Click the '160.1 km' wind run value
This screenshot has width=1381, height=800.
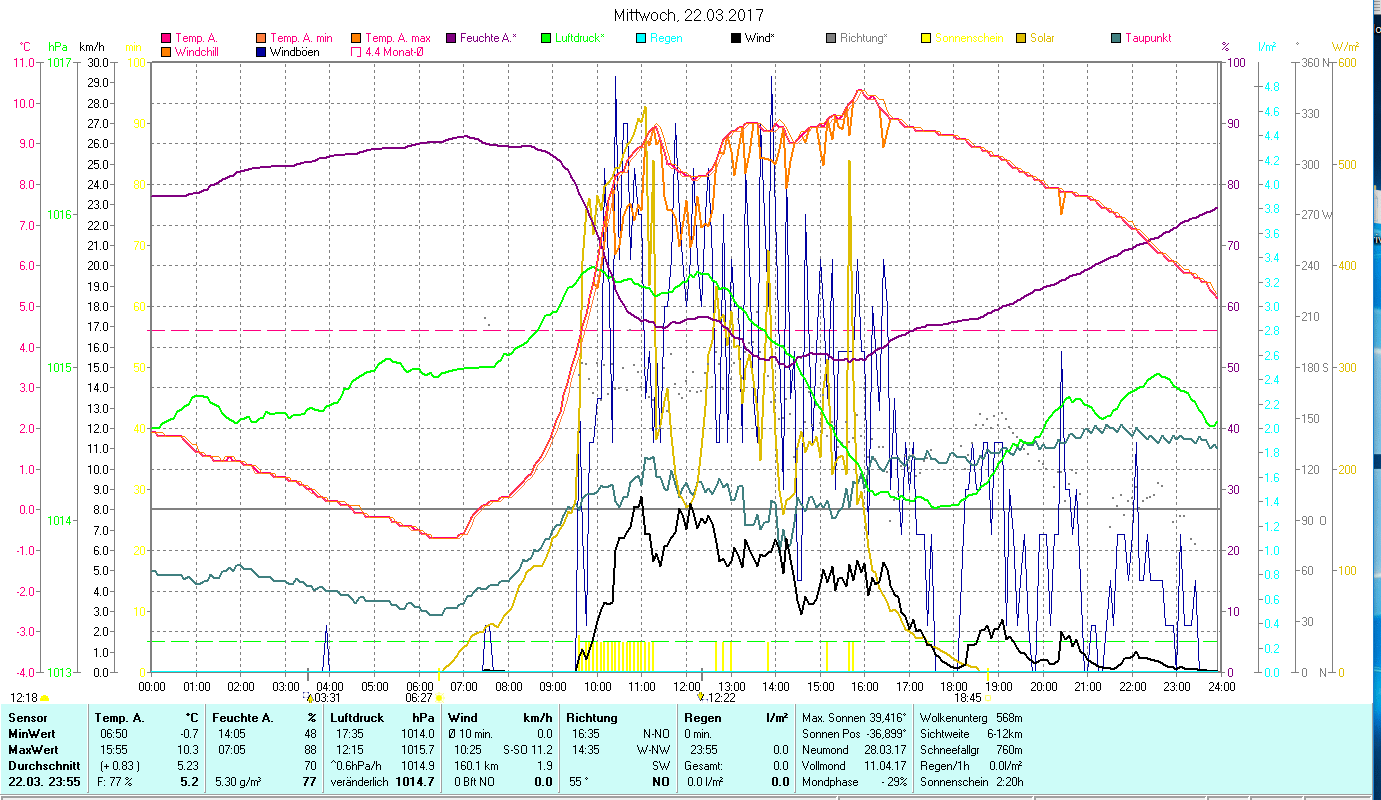476,766
